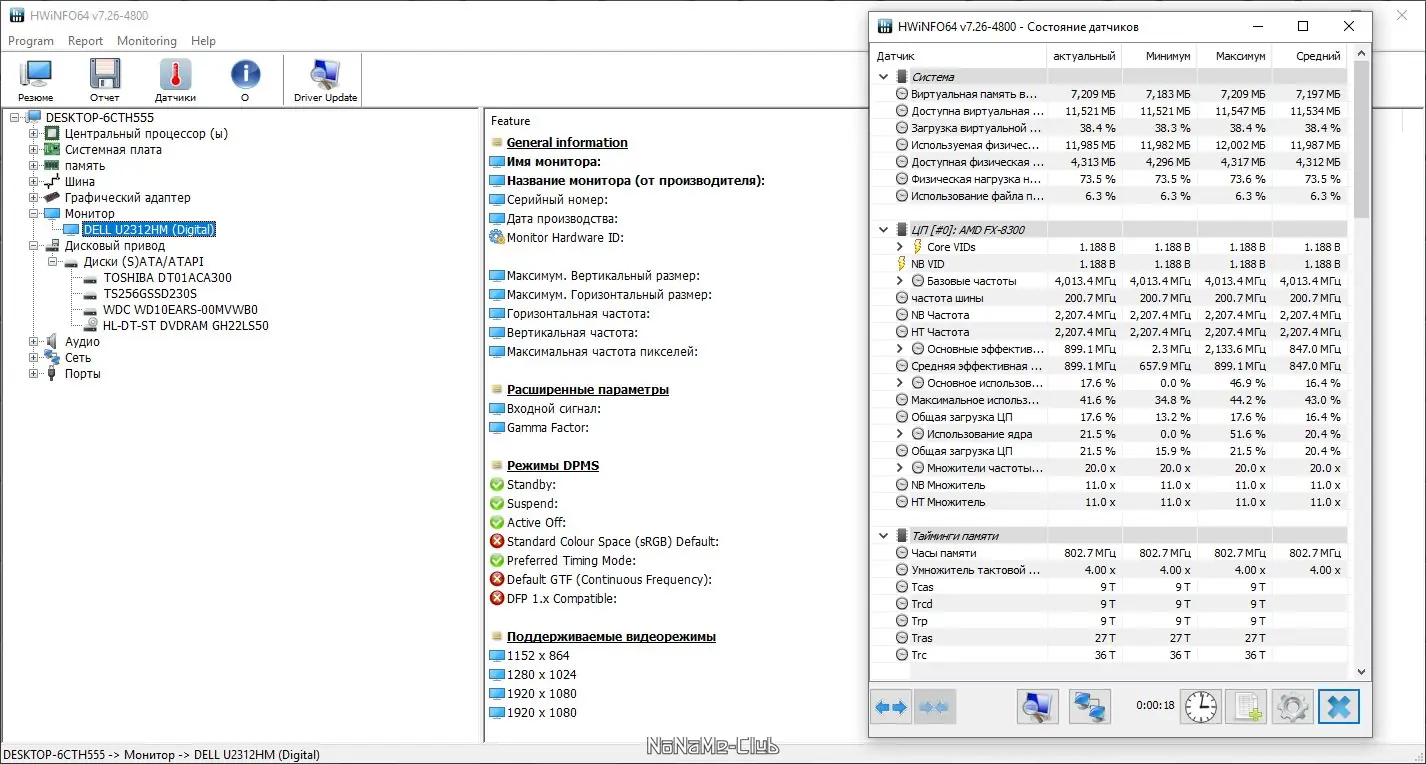Click the Датчик column header
Image resolution: width=1426 pixels, height=764 pixels.
click(x=959, y=56)
